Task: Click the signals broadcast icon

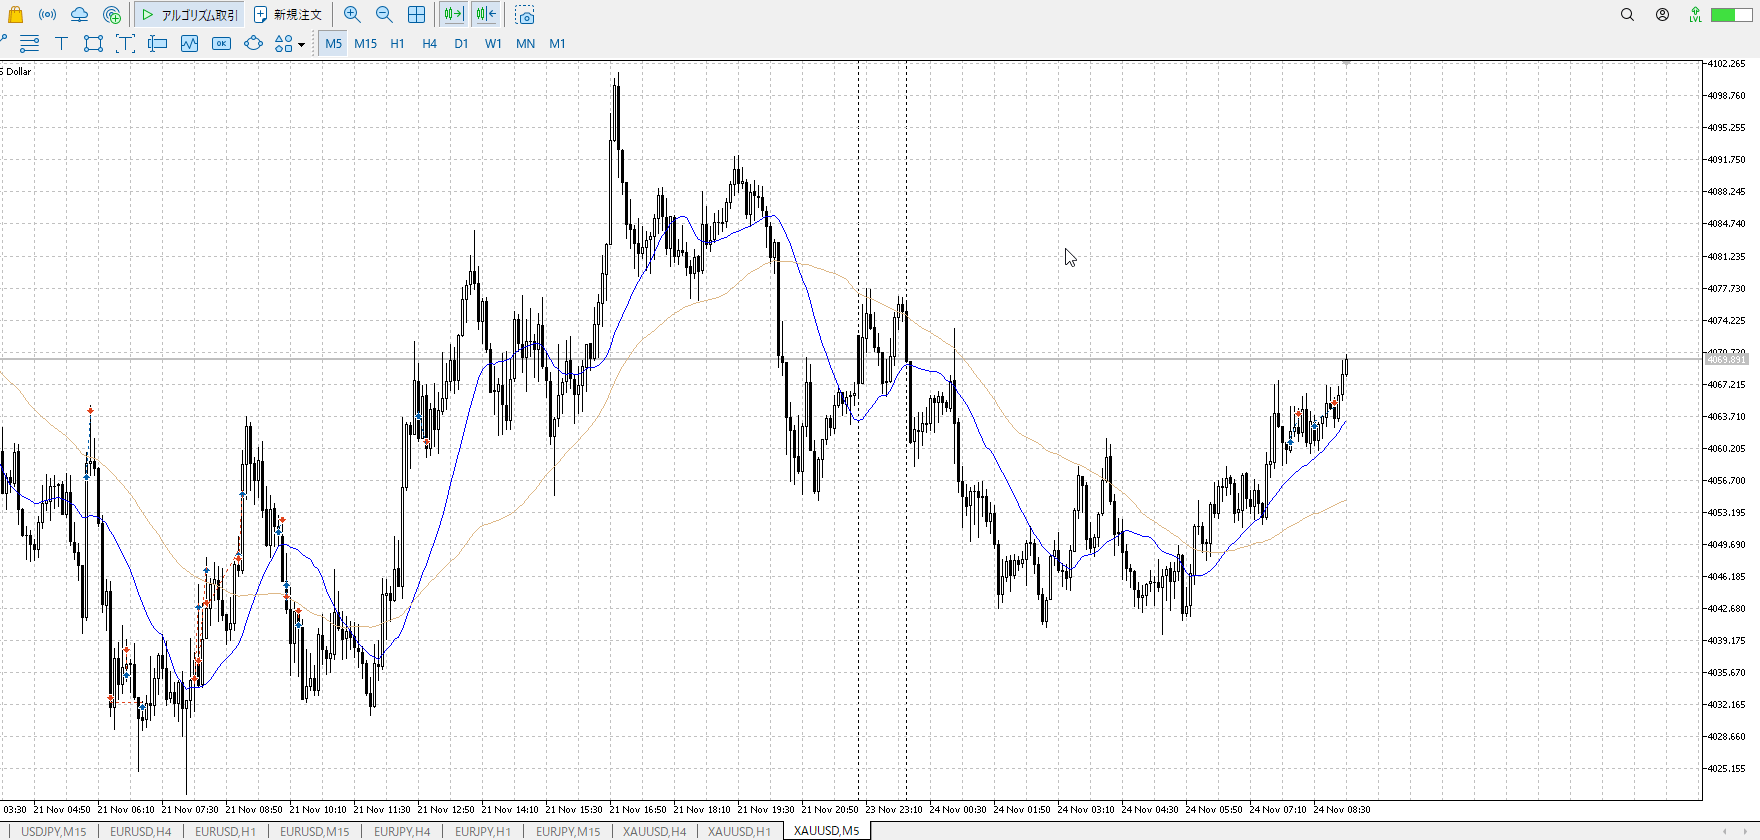Action: point(47,15)
